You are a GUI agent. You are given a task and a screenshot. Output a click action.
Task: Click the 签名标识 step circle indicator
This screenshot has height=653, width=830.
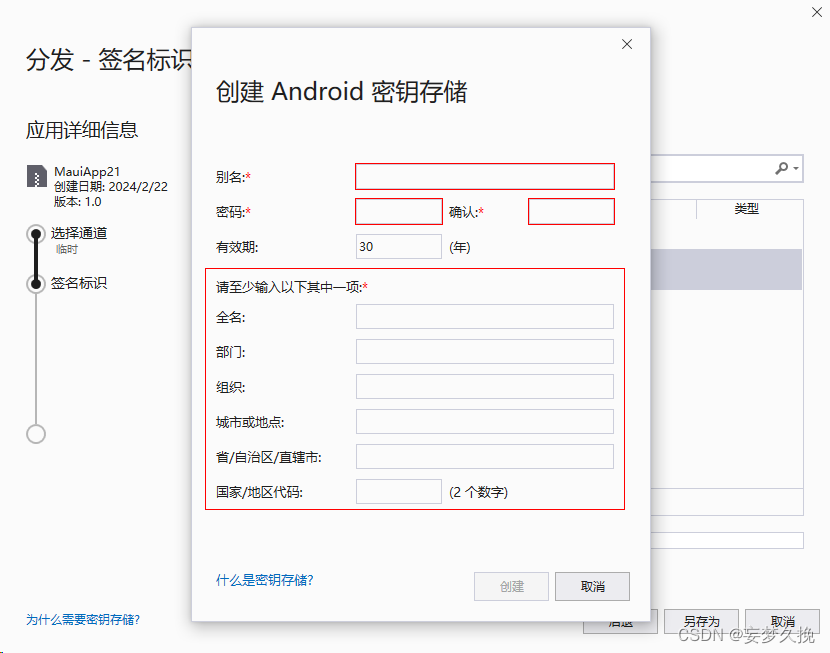click(36, 283)
